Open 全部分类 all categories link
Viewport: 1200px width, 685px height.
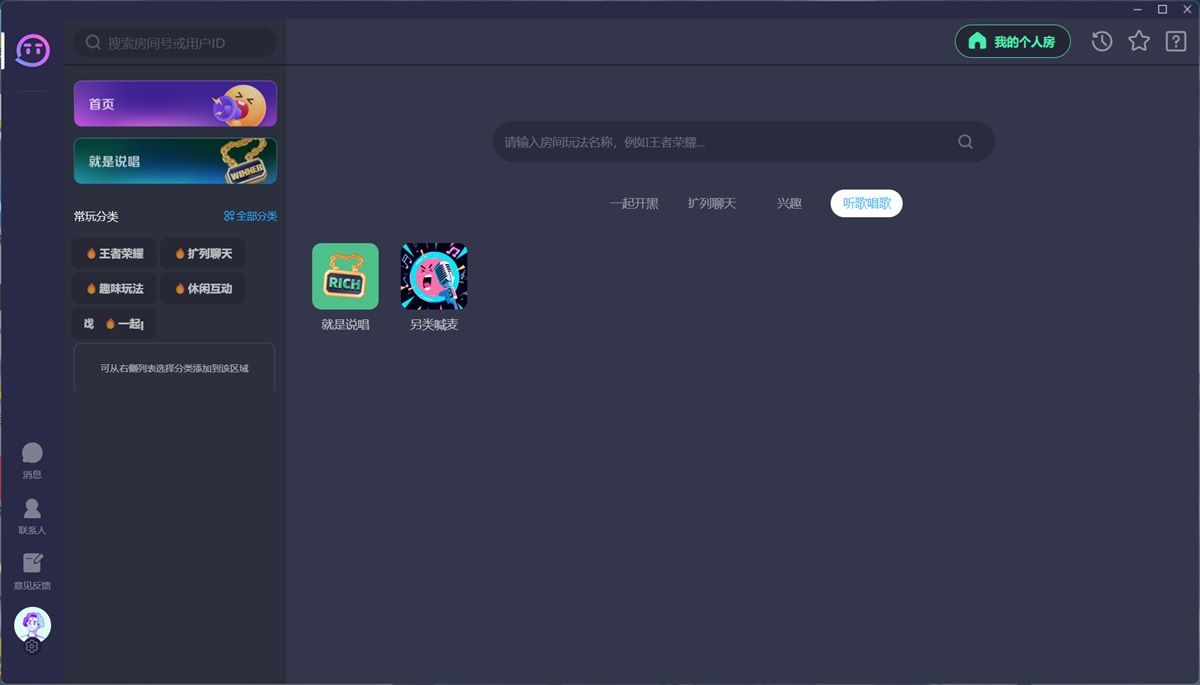(x=250, y=216)
